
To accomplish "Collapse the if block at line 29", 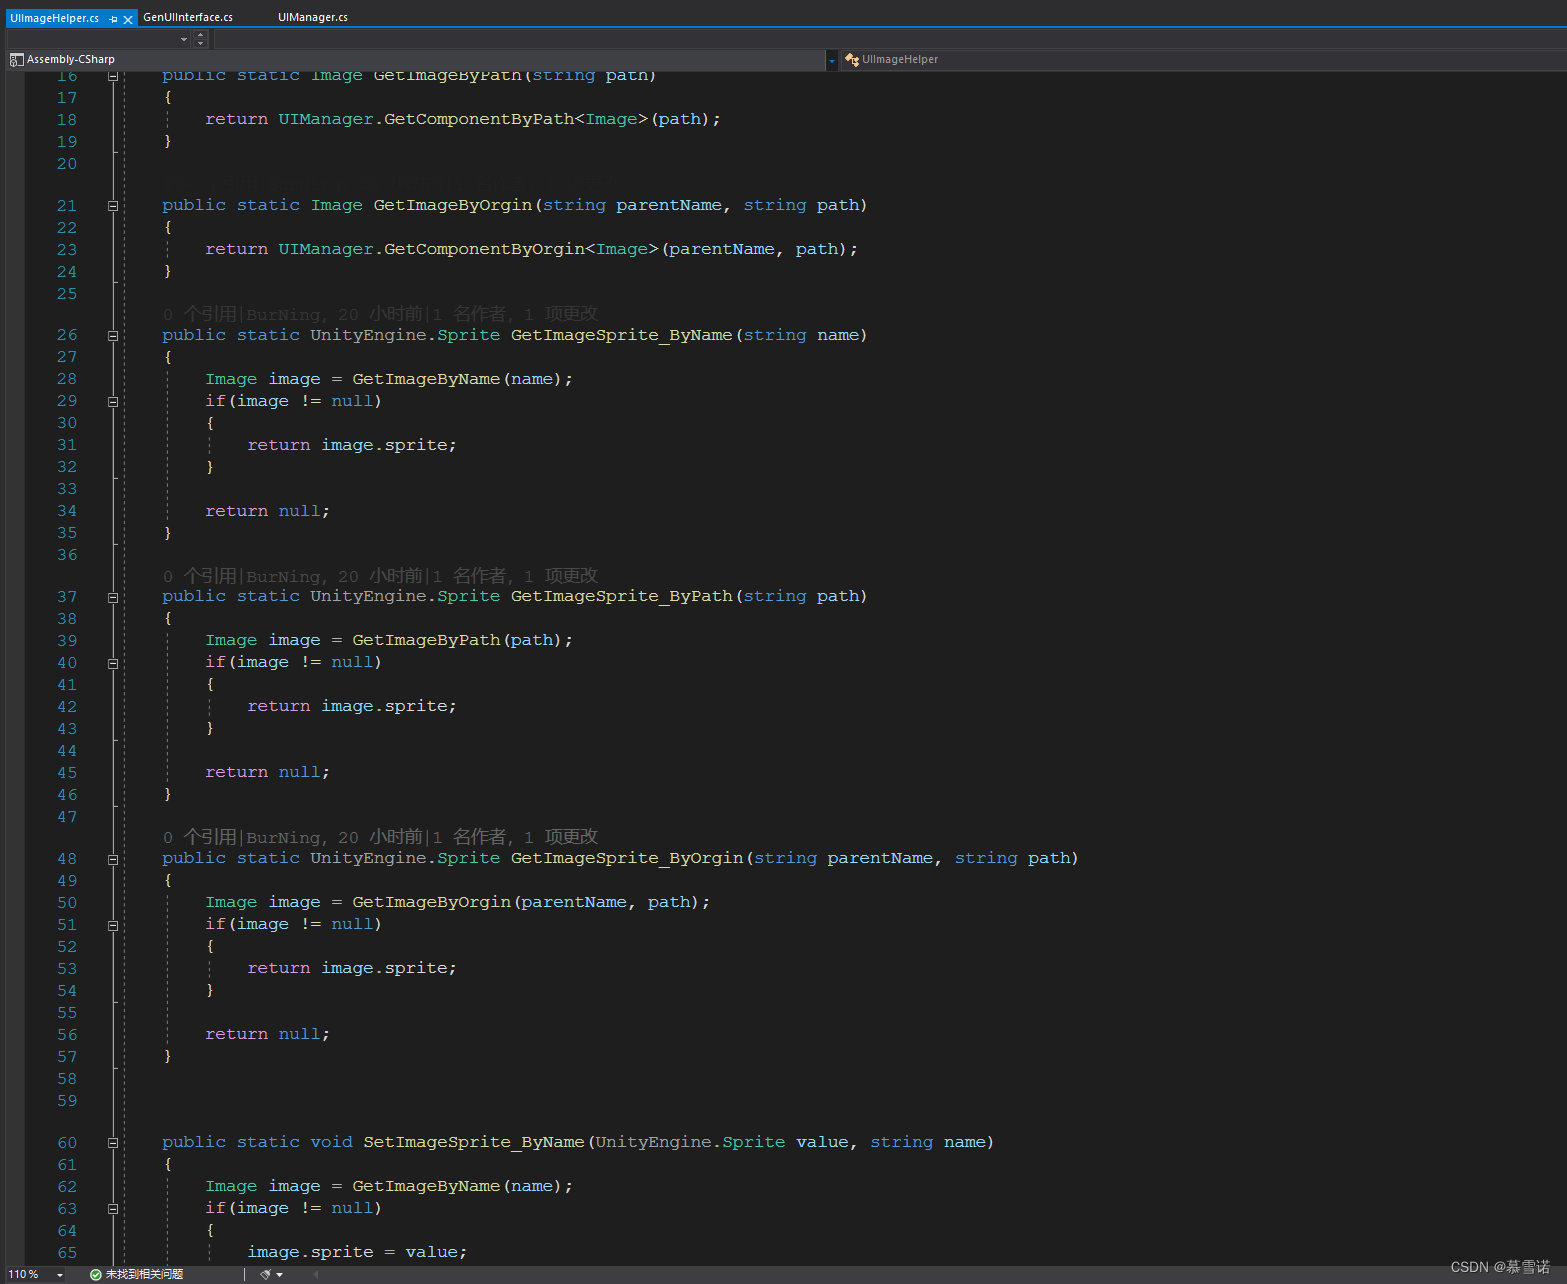I will tap(113, 402).
